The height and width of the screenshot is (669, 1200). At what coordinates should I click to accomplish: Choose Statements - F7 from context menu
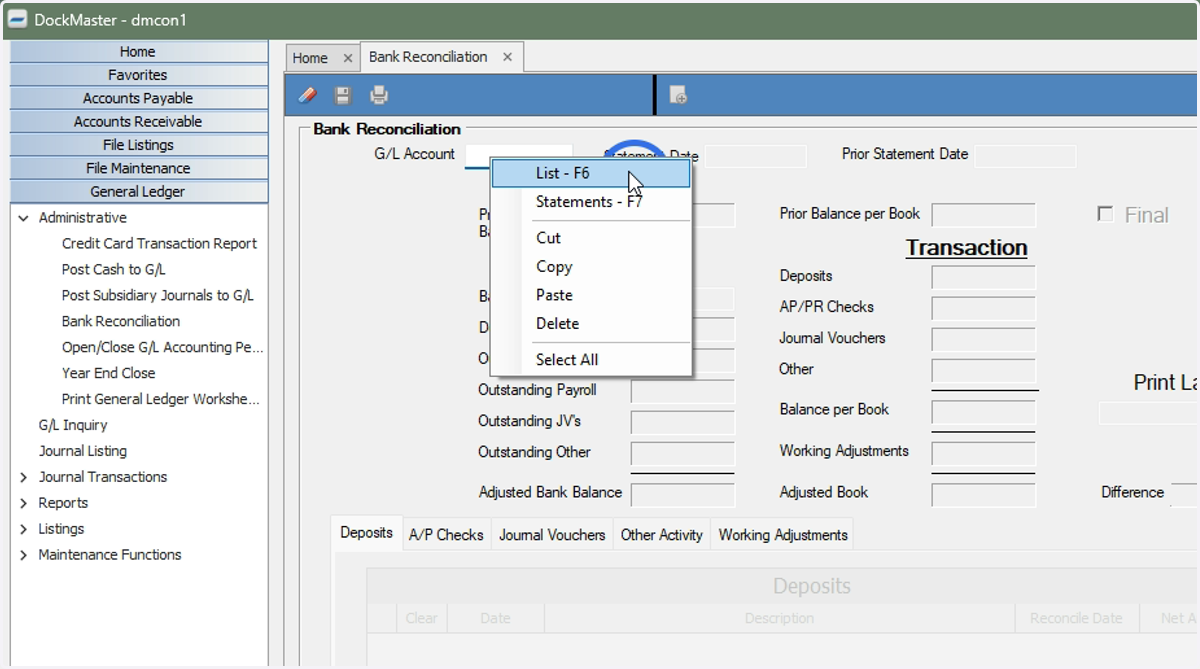[591, 202]
